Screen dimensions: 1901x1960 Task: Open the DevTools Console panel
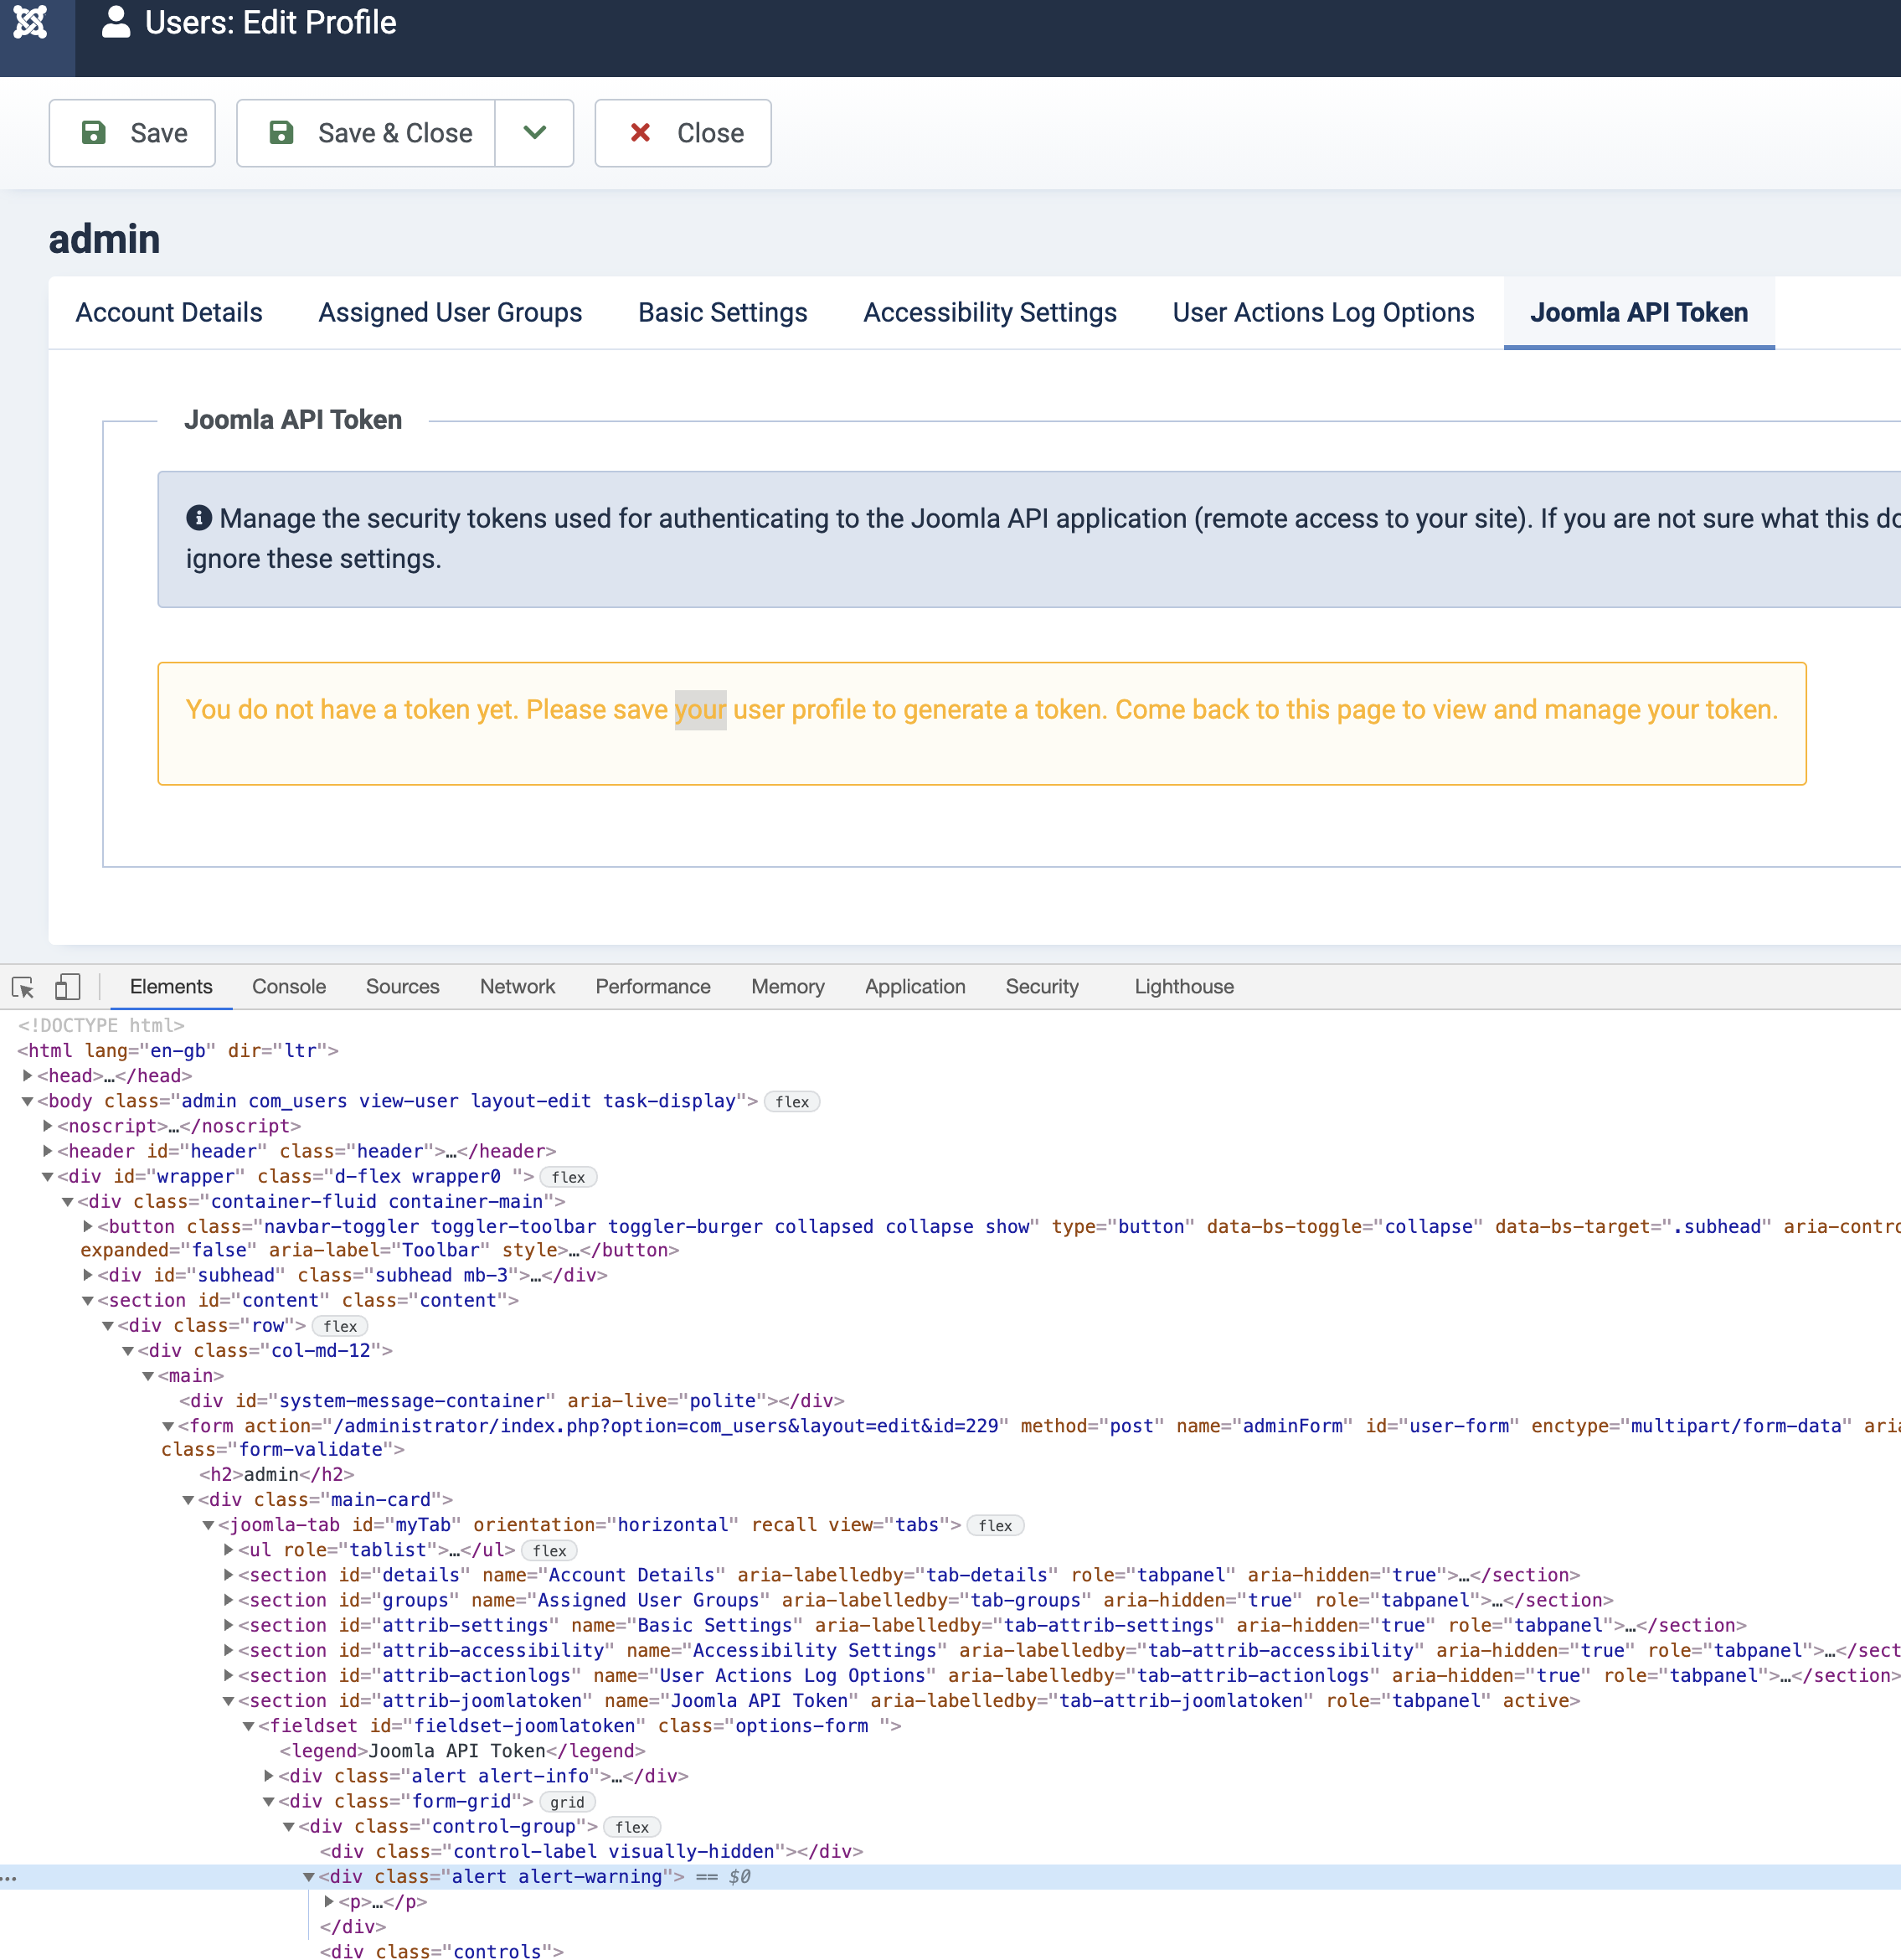[289, 987]
